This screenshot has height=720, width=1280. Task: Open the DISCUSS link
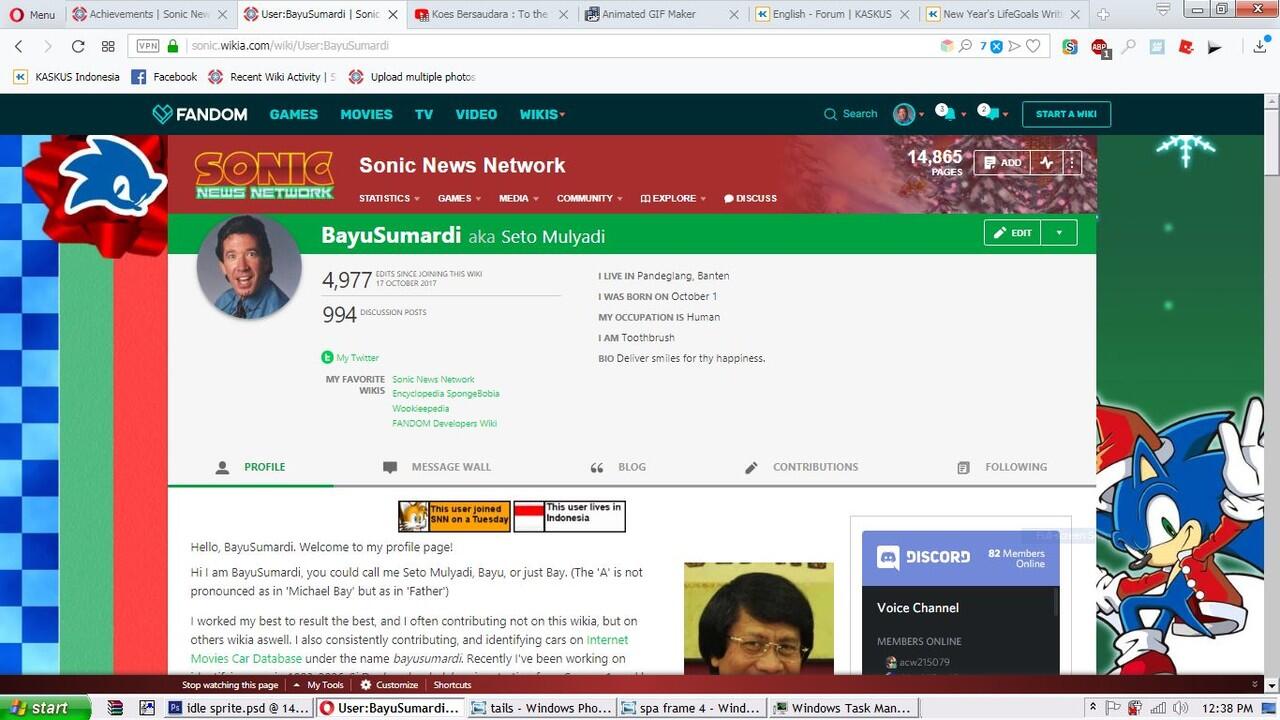[750, 198]
